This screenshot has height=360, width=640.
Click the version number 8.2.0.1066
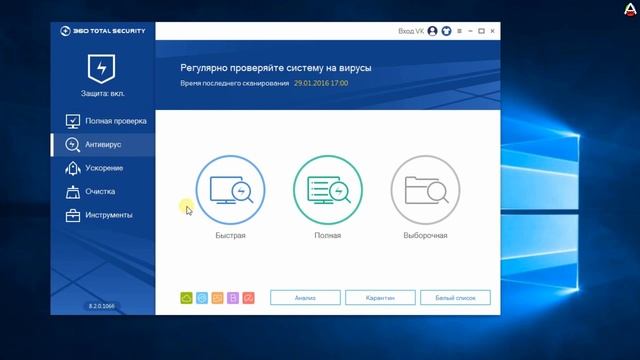pos(102,306)
